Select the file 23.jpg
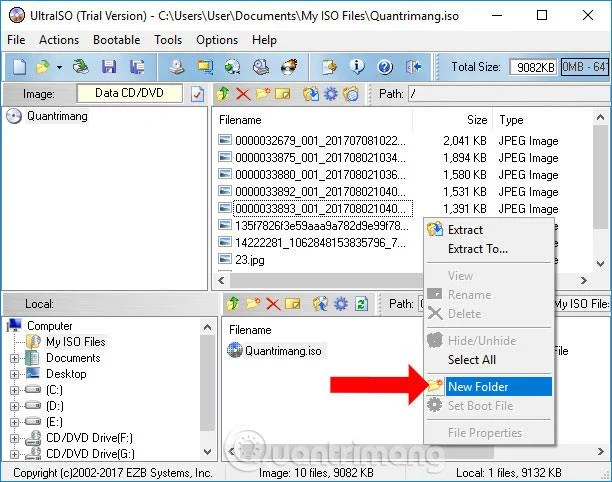This screenshot has height=482, width=612. 250,260
